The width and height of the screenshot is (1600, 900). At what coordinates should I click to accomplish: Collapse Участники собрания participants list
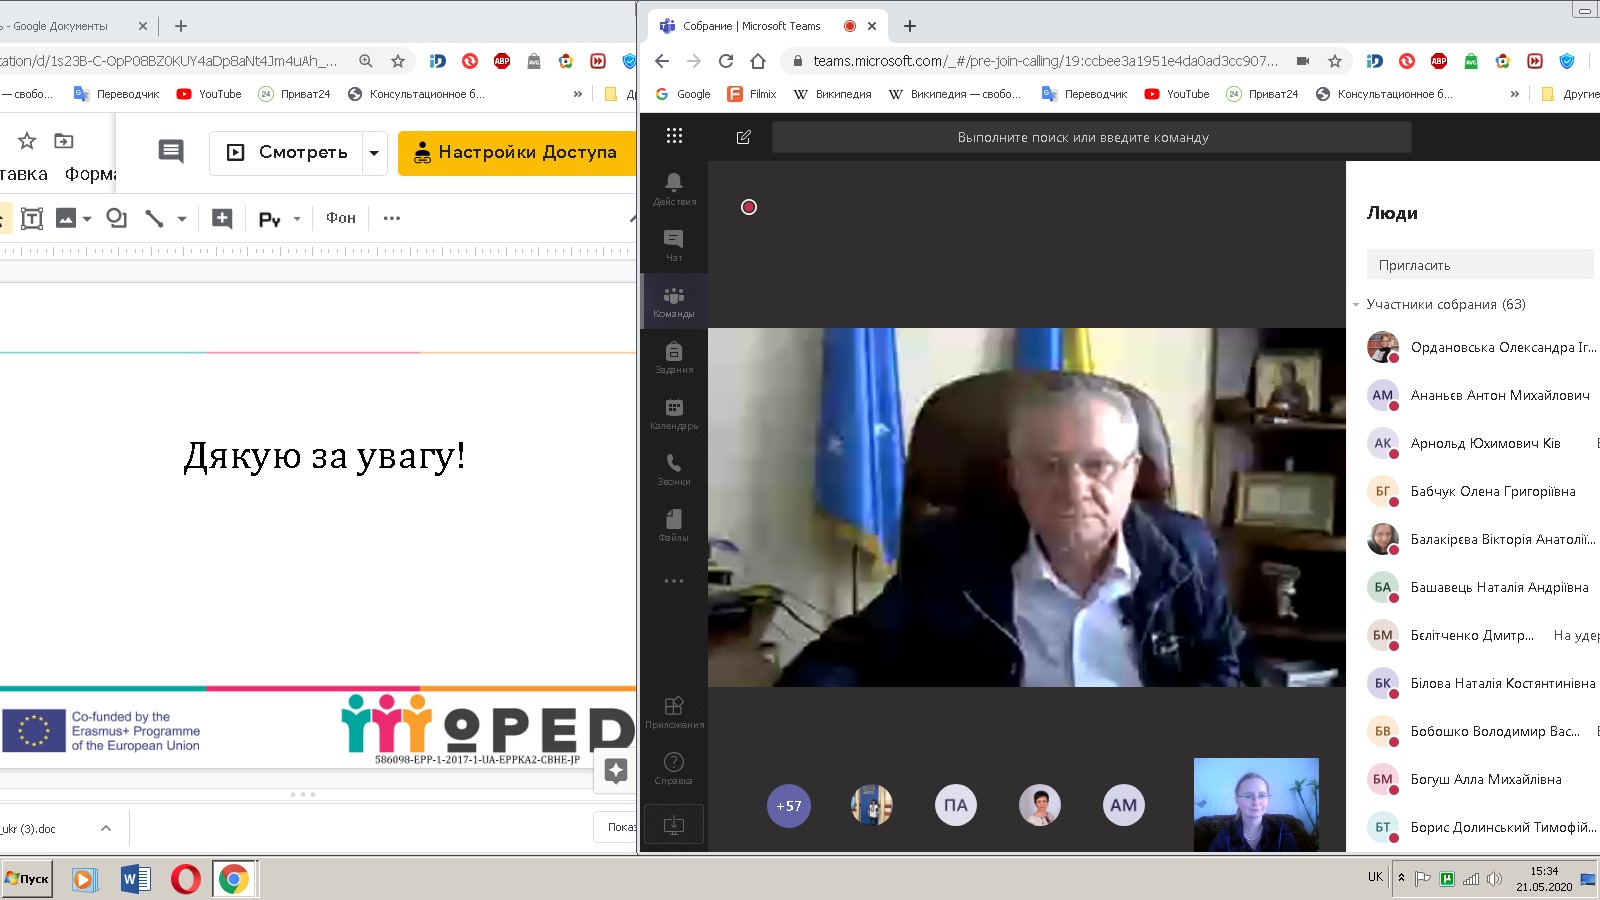(x=1357, y=305)
